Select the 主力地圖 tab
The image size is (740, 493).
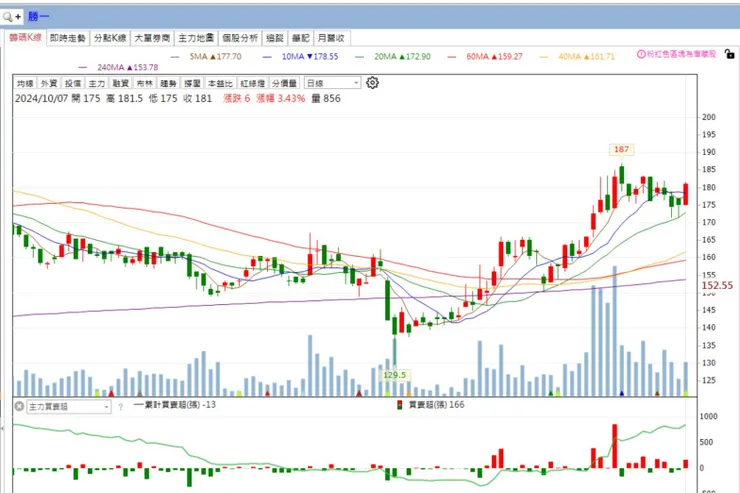pyautogui.click(x=196, y=38)
